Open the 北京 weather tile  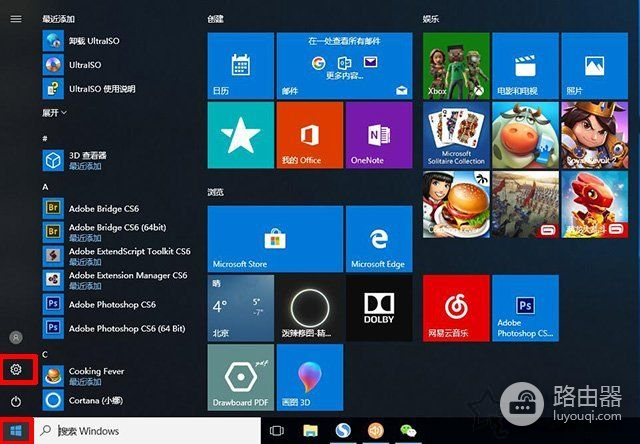pos(240,307)
